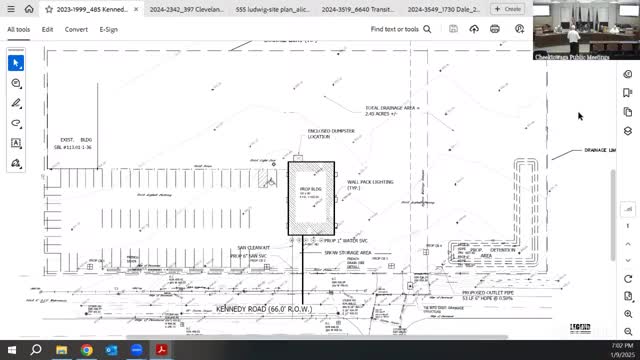
Task: Click the share with others icon
Action: (x=519, y=29)
